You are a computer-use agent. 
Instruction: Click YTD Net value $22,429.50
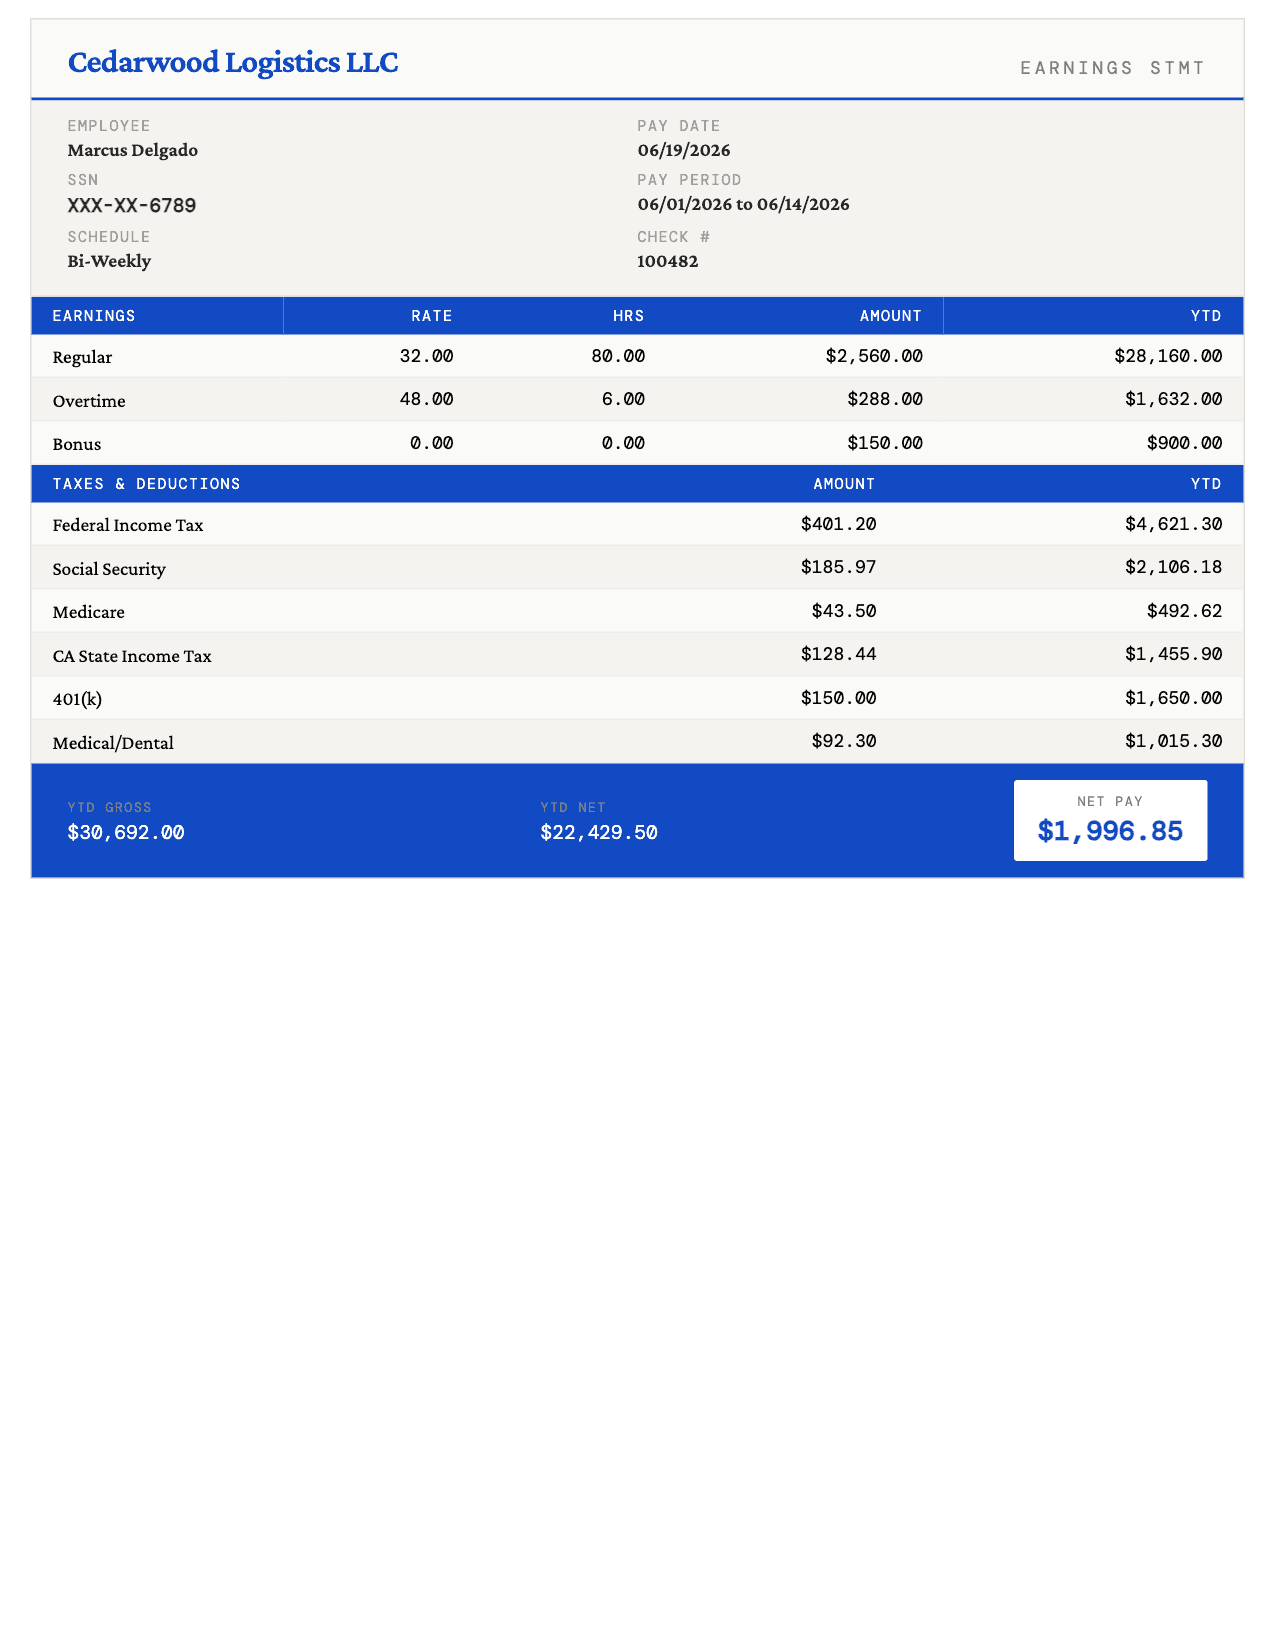coord(599,833)
